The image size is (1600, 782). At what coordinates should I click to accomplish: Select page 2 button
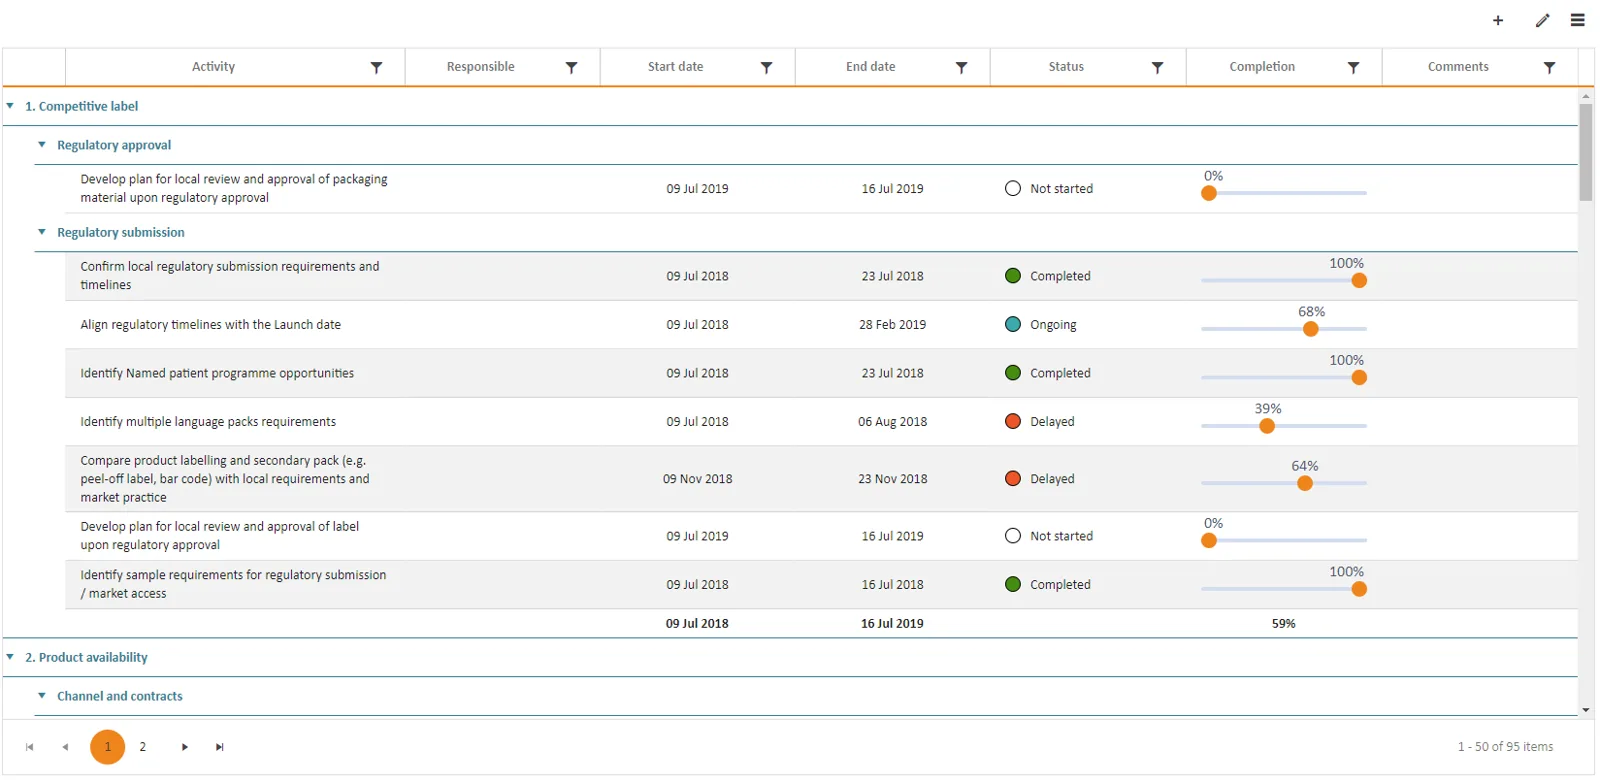coord(143,747)
